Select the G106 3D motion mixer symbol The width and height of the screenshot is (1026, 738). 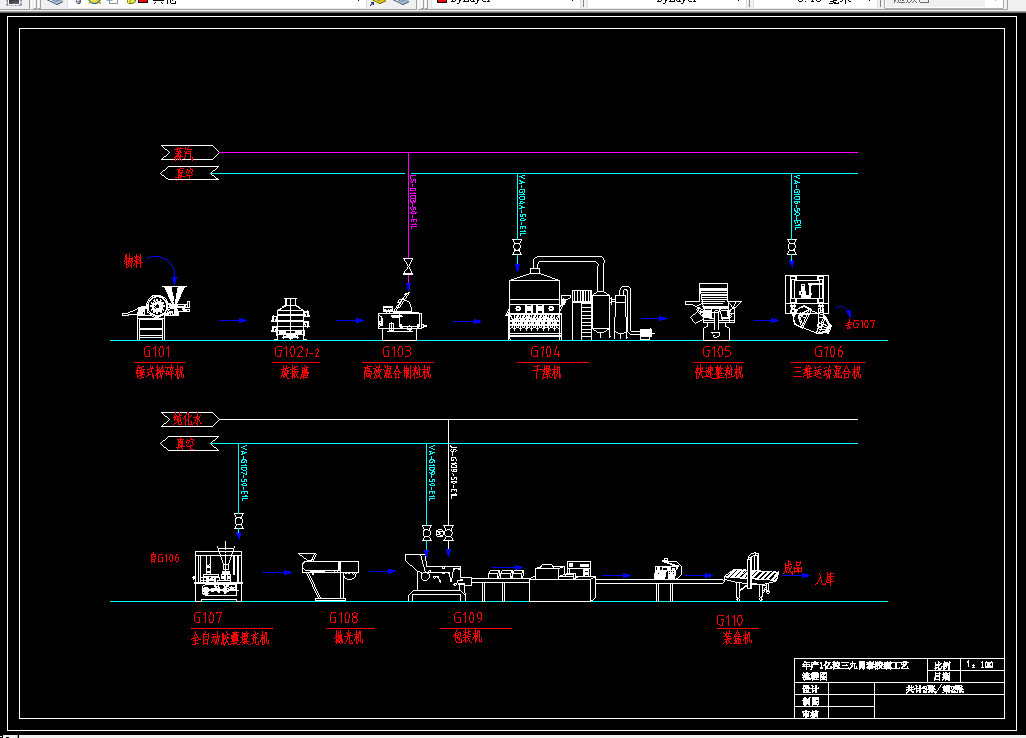point(808,304)
